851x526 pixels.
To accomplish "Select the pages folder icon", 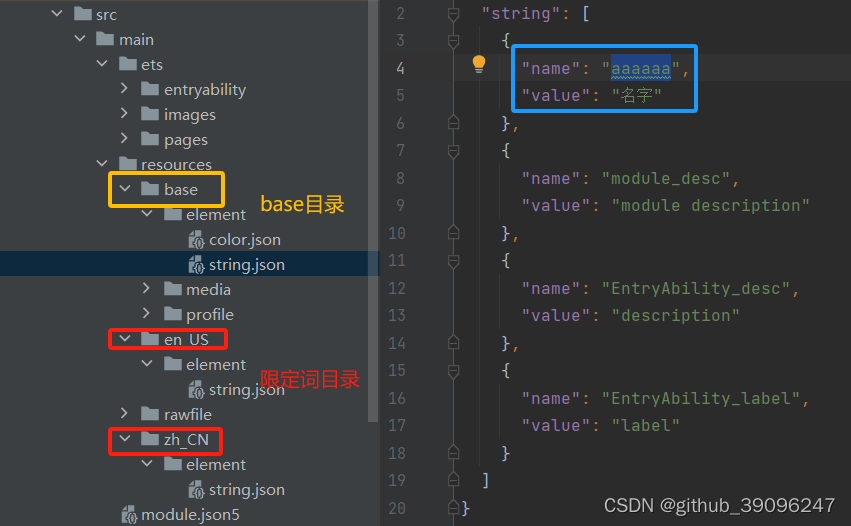I will (x=150, y=138).
